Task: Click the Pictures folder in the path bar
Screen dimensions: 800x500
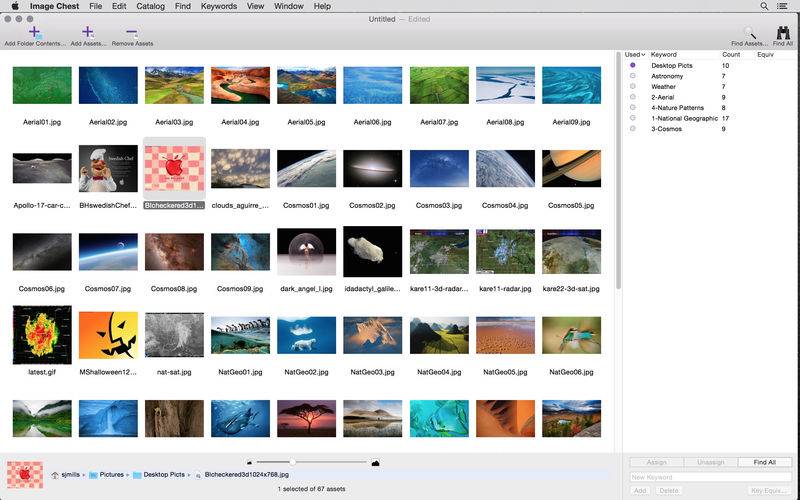Action: point(111,474)
